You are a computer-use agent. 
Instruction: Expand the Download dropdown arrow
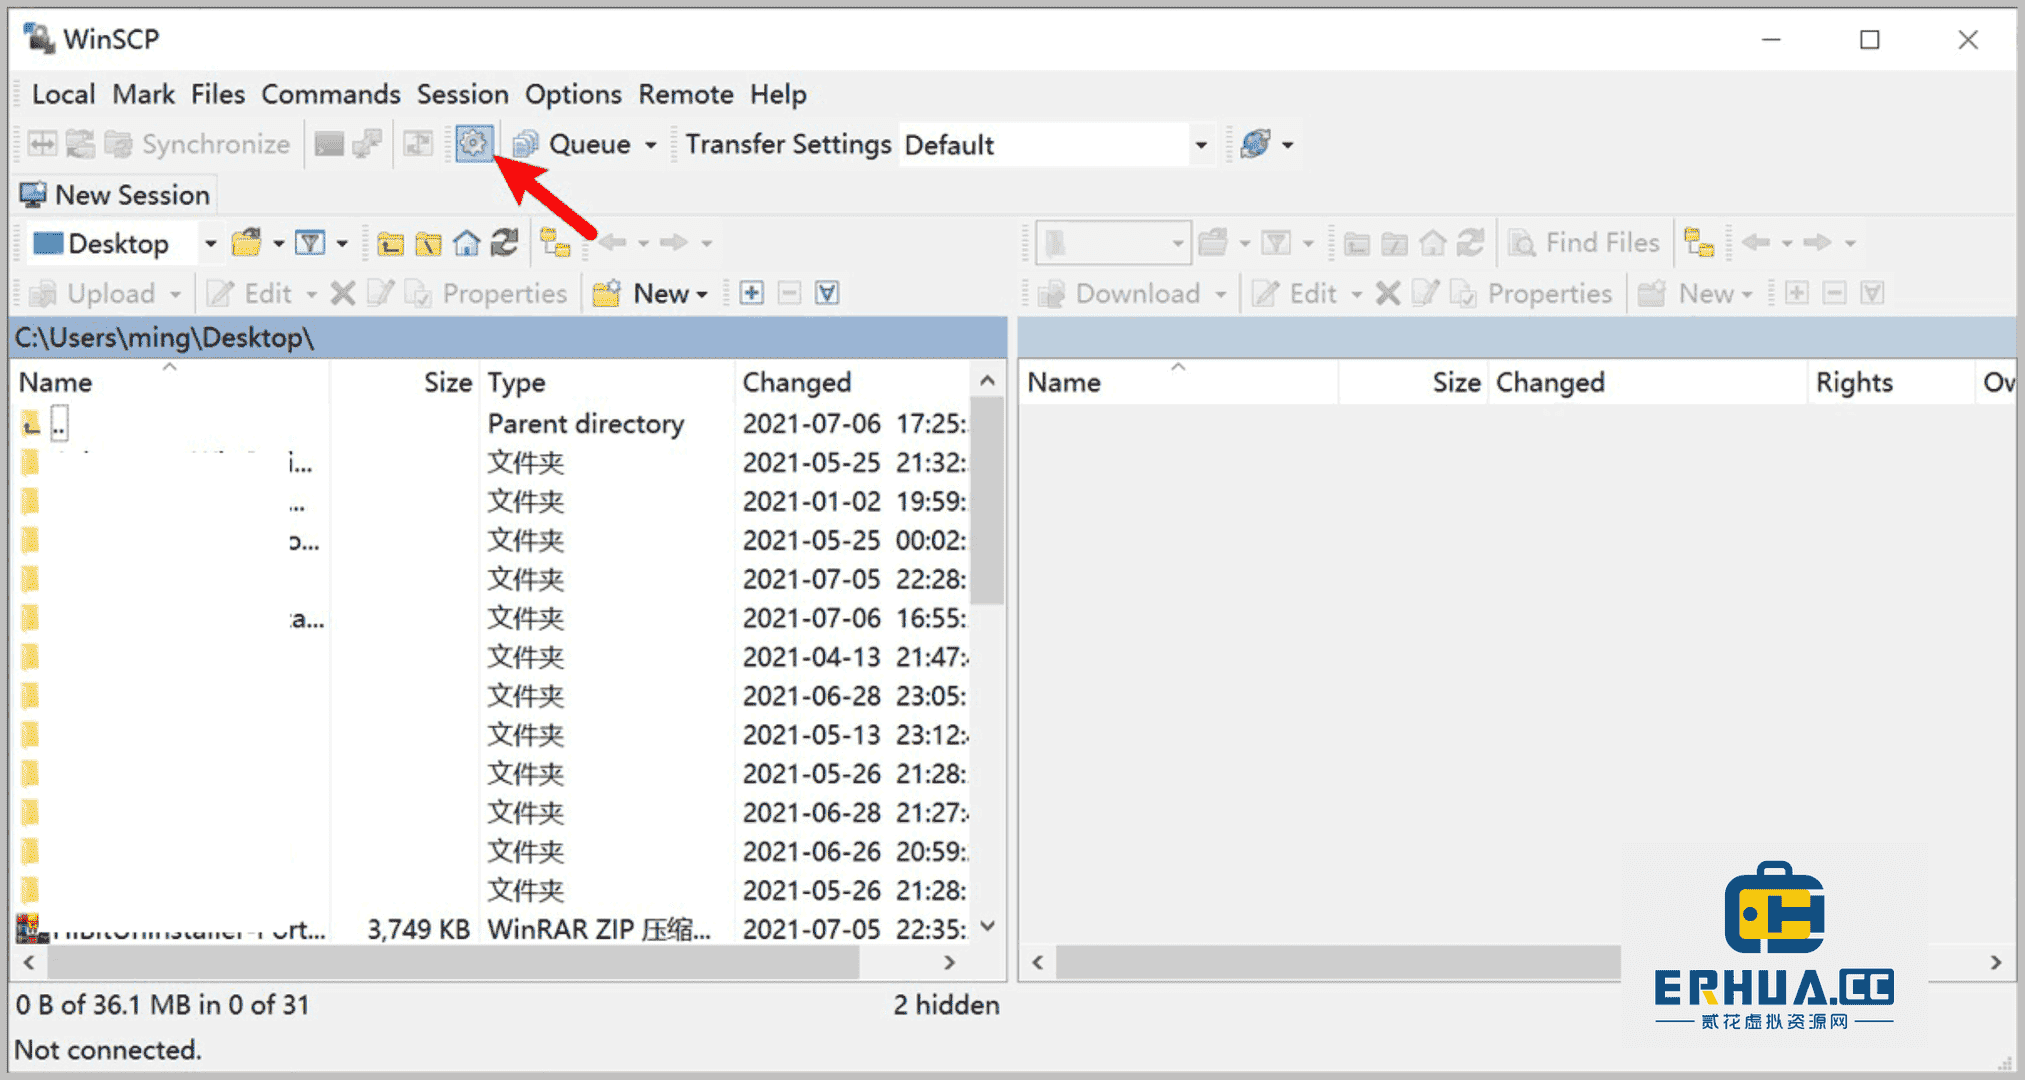[1221, 294]
